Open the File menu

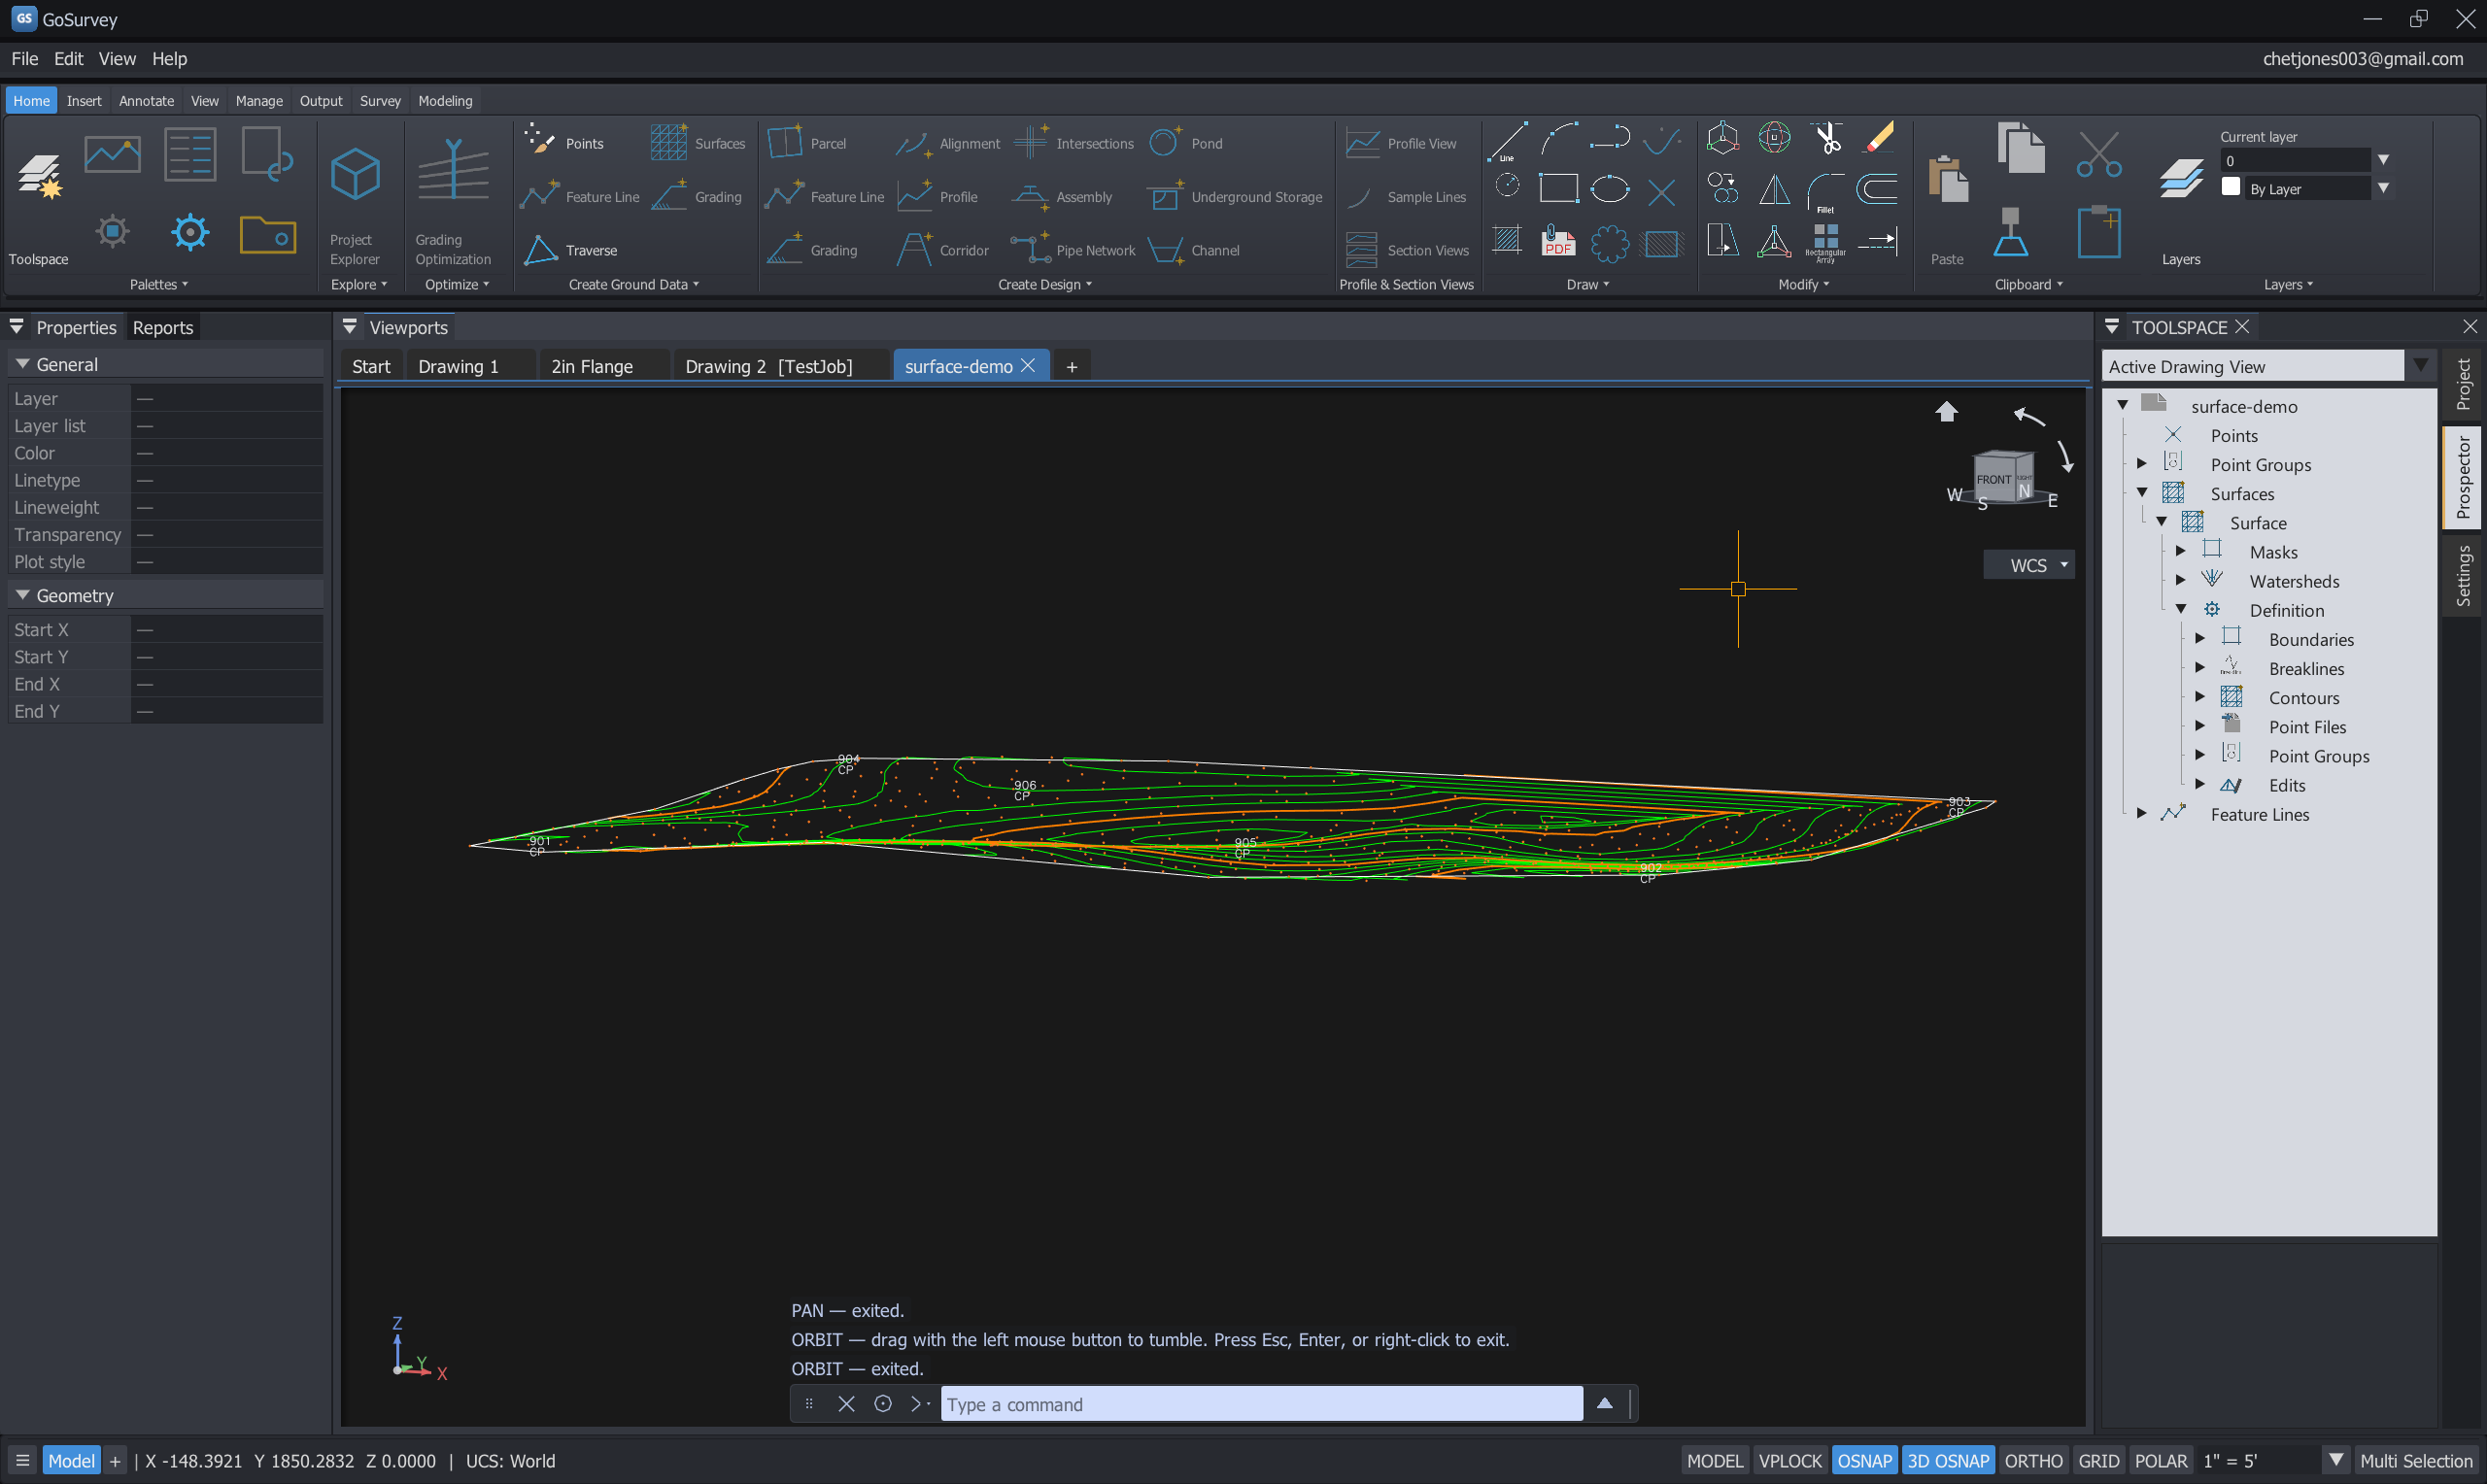25,58
